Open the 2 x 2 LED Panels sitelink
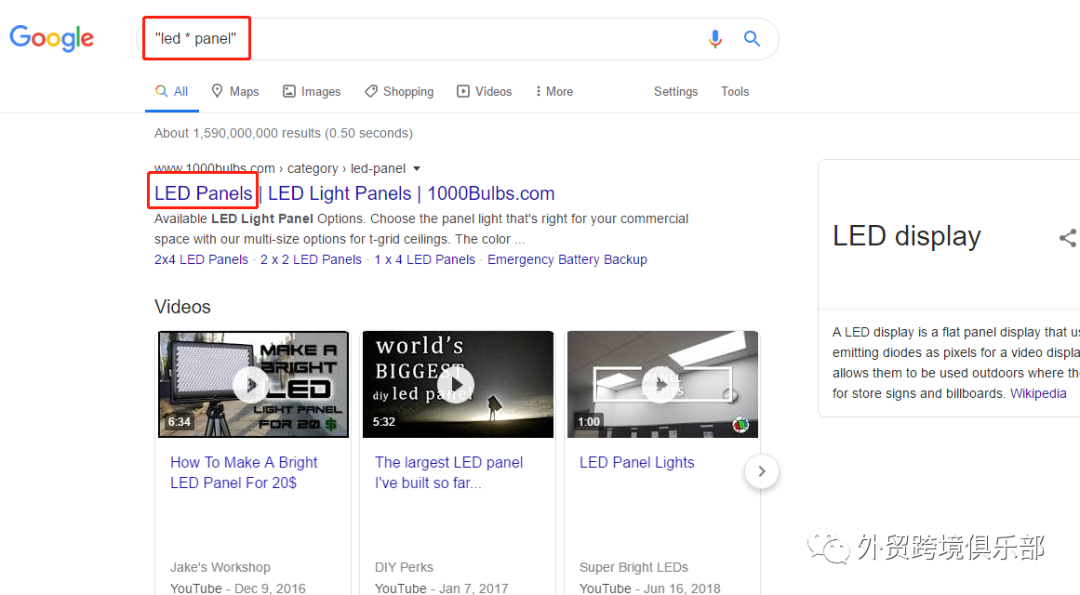The image size is (1080, 595). click(x=311, y=260)
